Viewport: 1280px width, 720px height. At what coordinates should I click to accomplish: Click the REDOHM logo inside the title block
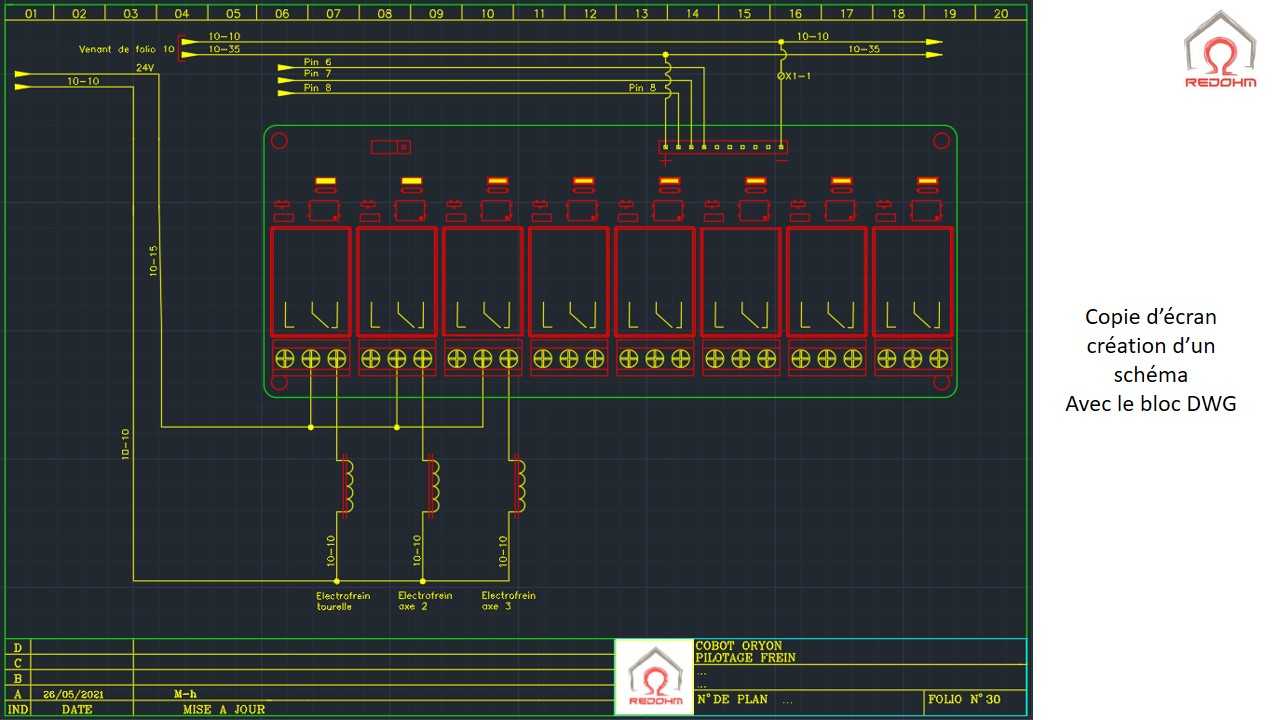tap(654, 677)
